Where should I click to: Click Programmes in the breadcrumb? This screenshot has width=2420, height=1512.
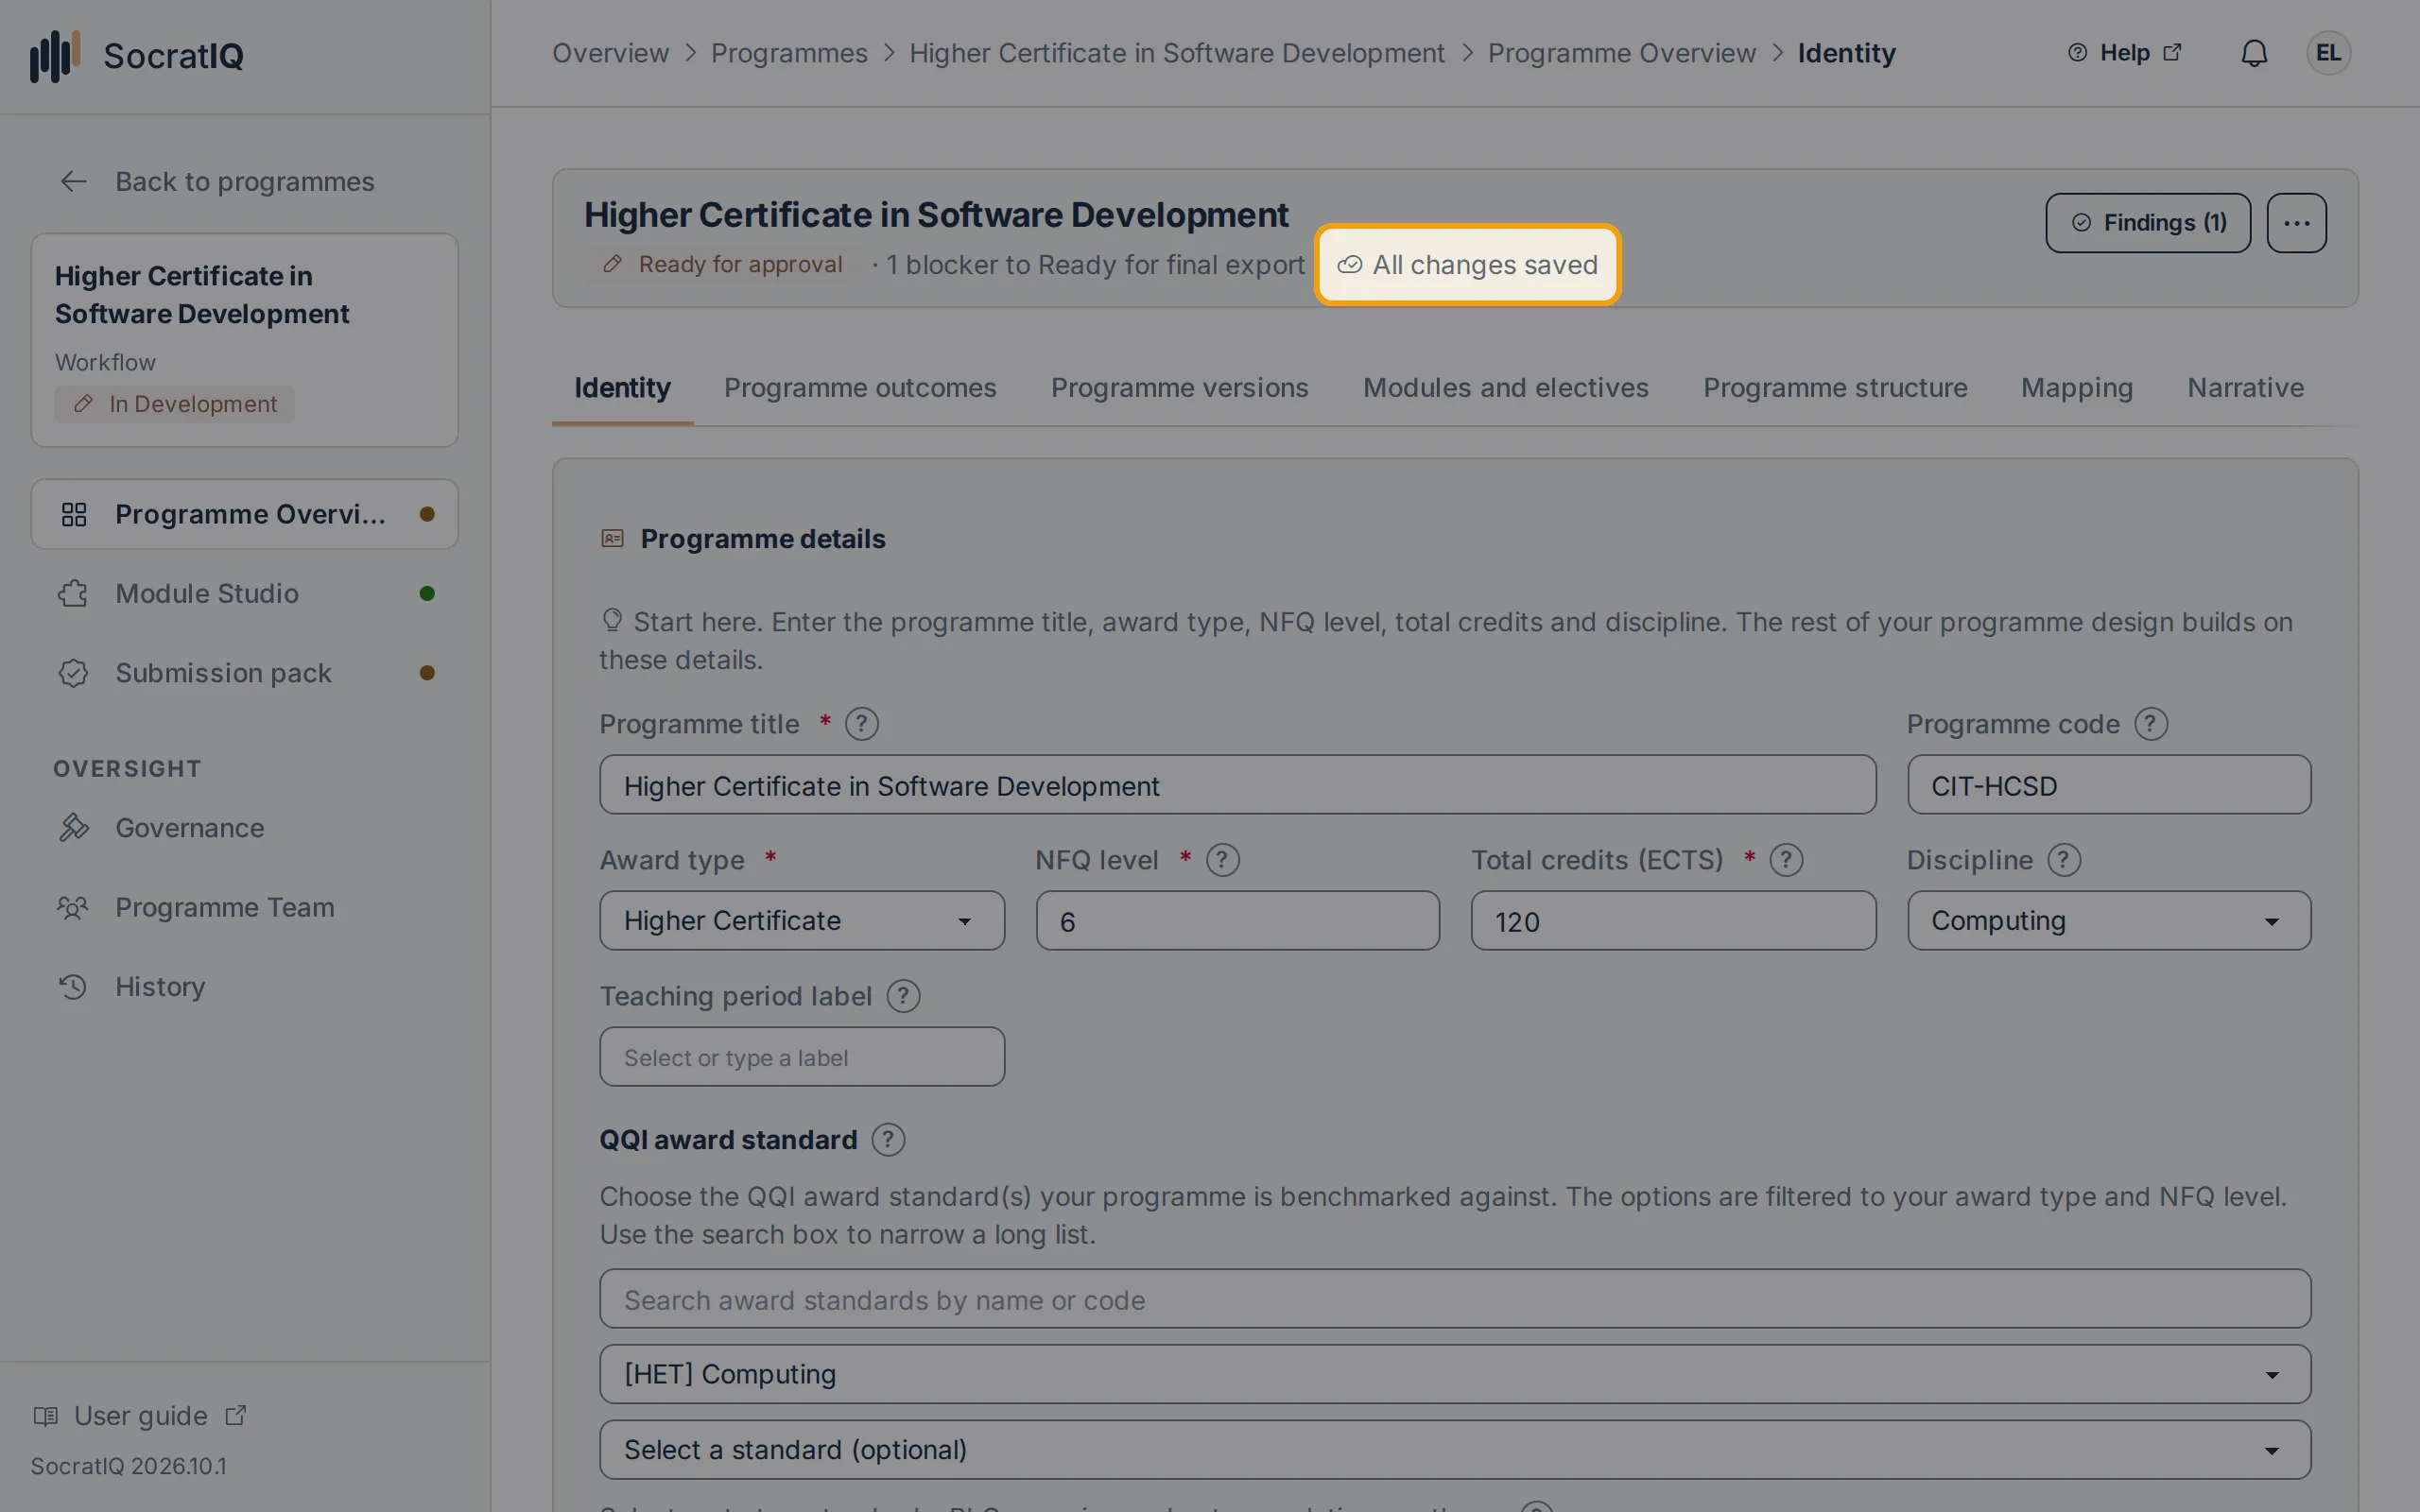pyautogui.click(x=789, y=53)
